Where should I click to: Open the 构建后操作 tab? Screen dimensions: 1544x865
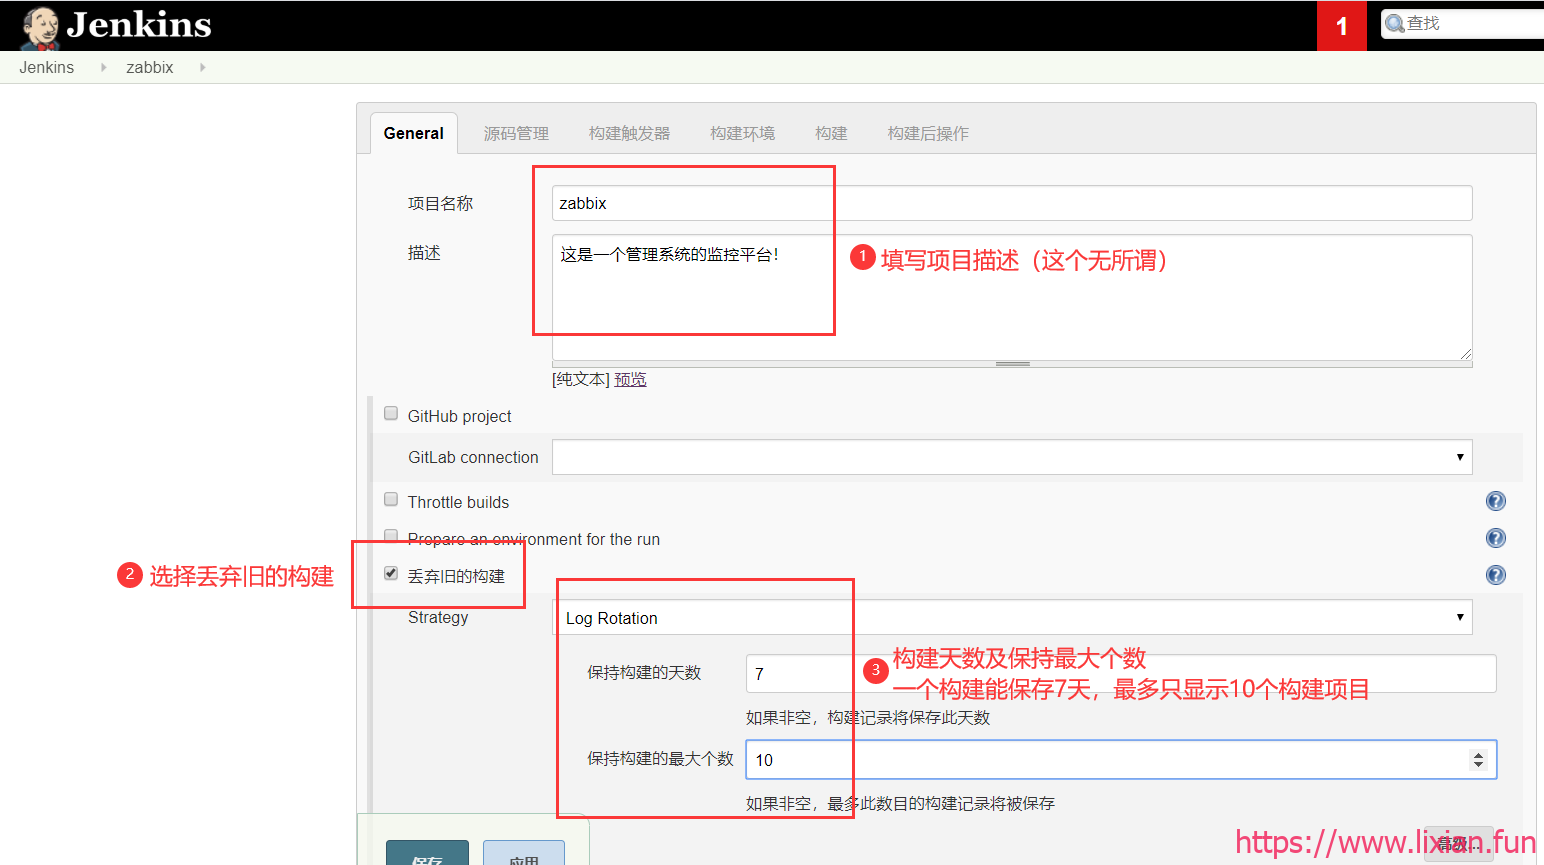(x=928, y=133)
